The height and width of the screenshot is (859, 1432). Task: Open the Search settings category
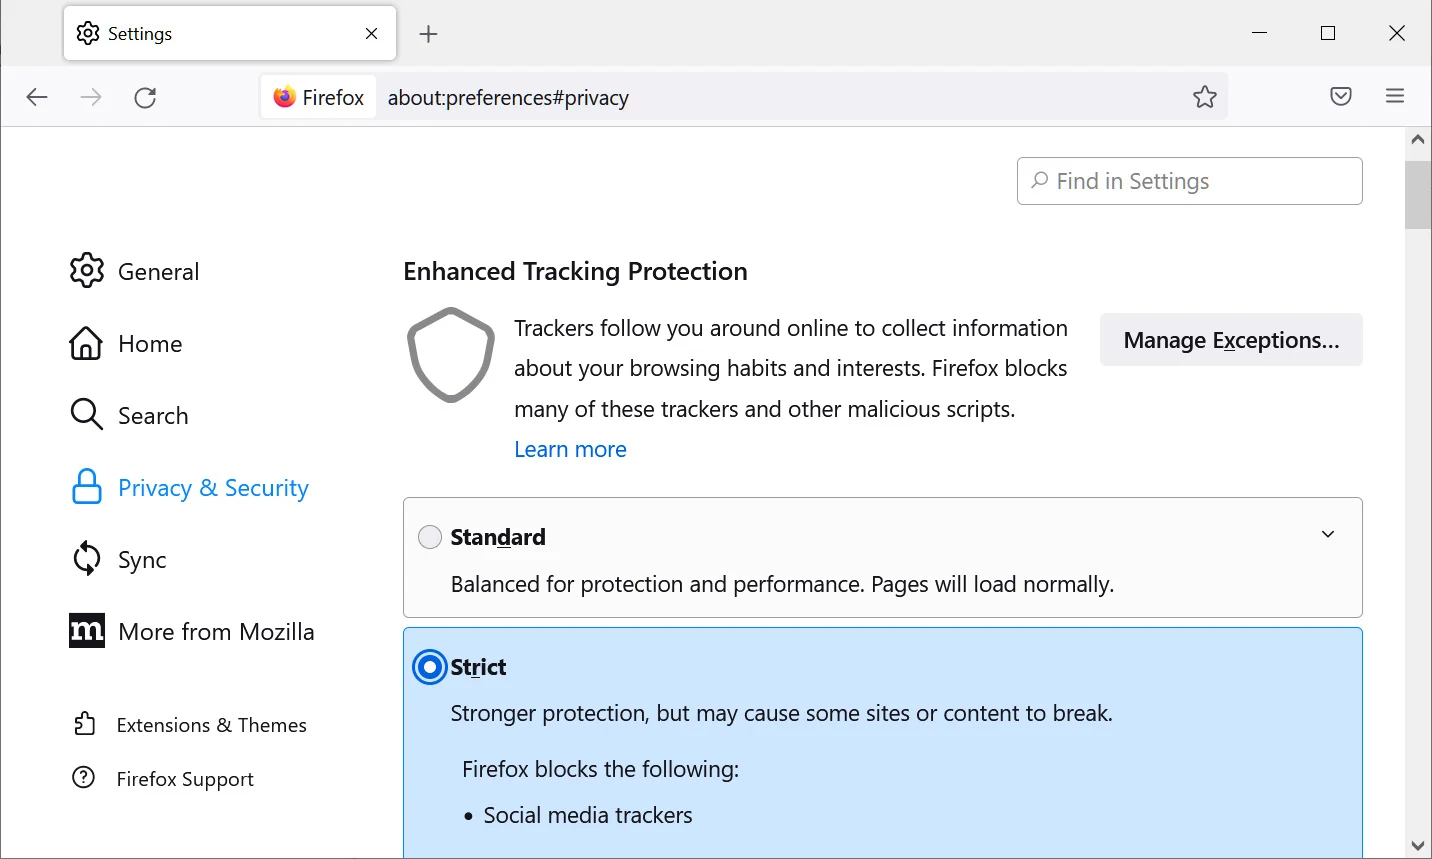129,415
